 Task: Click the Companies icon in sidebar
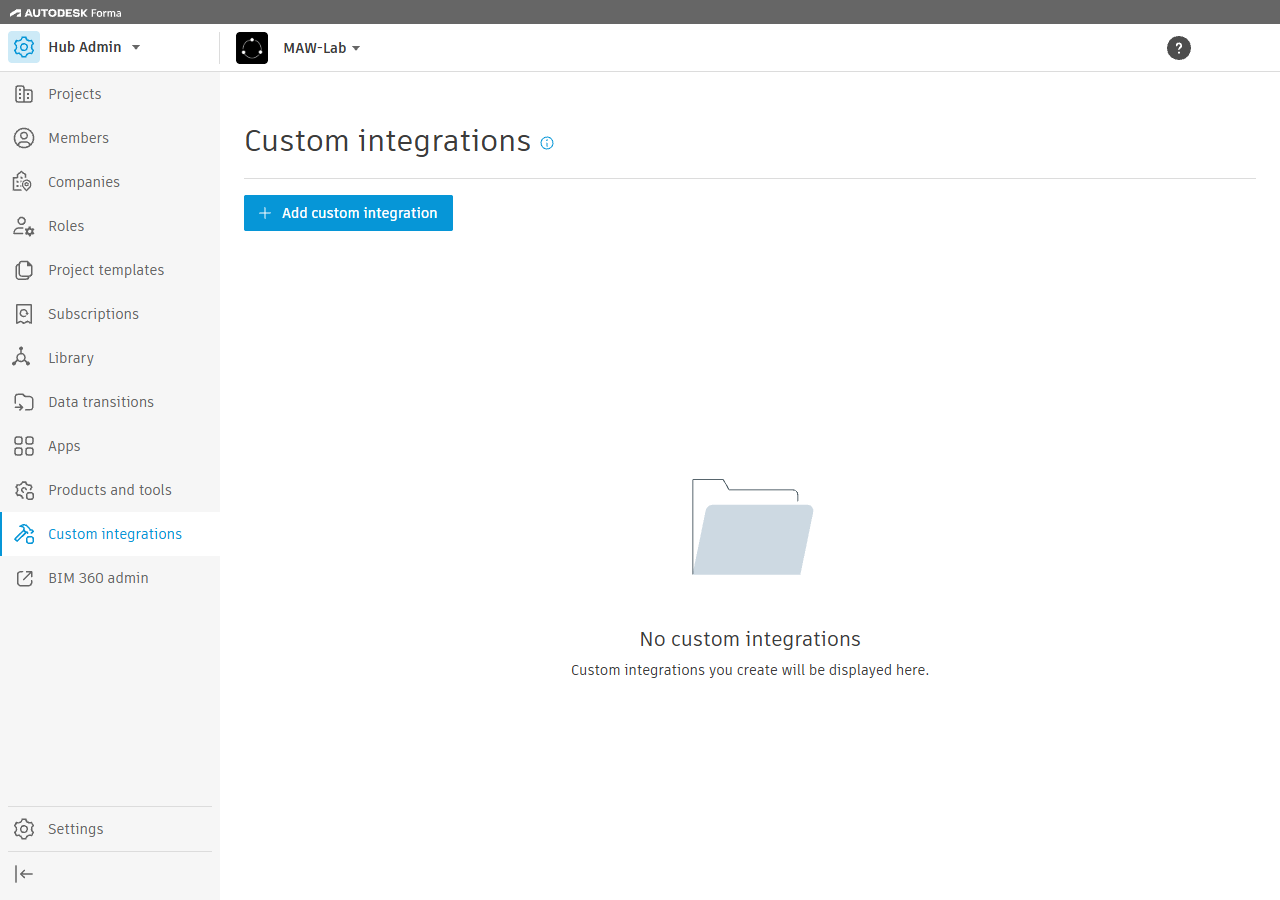click(24, 182)
